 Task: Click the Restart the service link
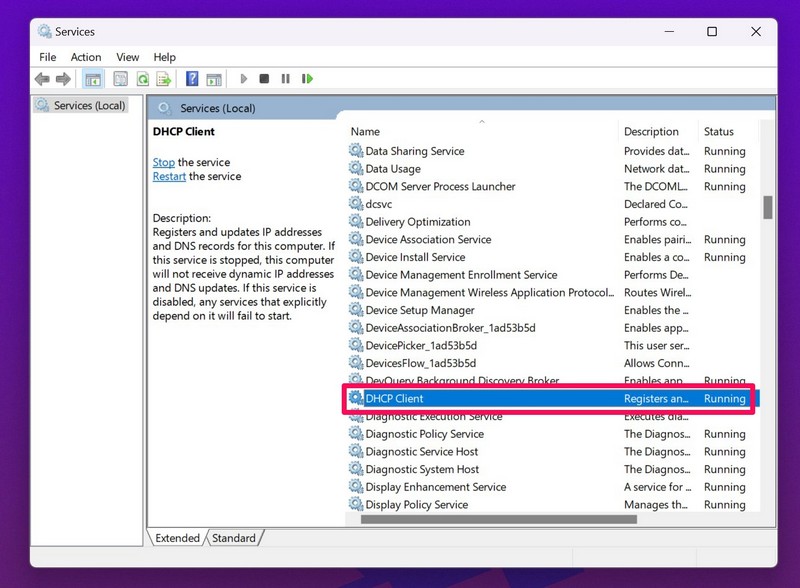(169, 176)
